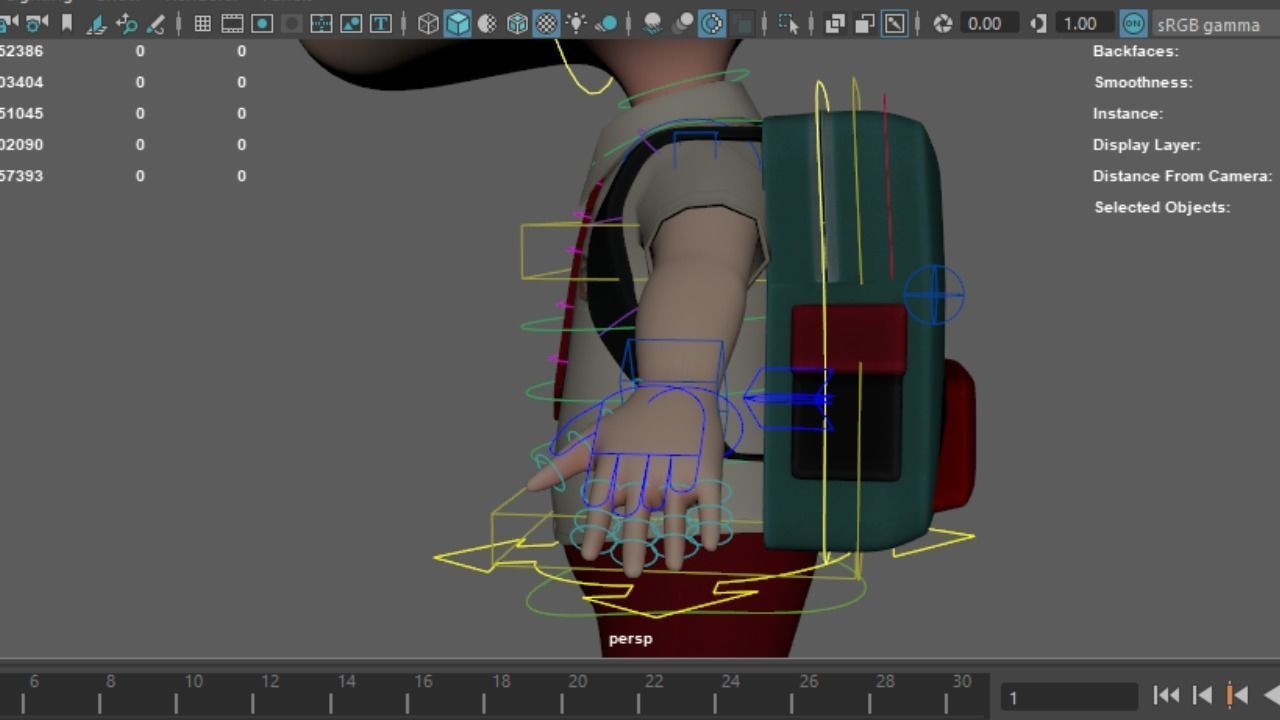The width and height of the screenshot is (1280, 720).
Task: Click the Selected Objects heads-up label
Action: pos(1162,207)
